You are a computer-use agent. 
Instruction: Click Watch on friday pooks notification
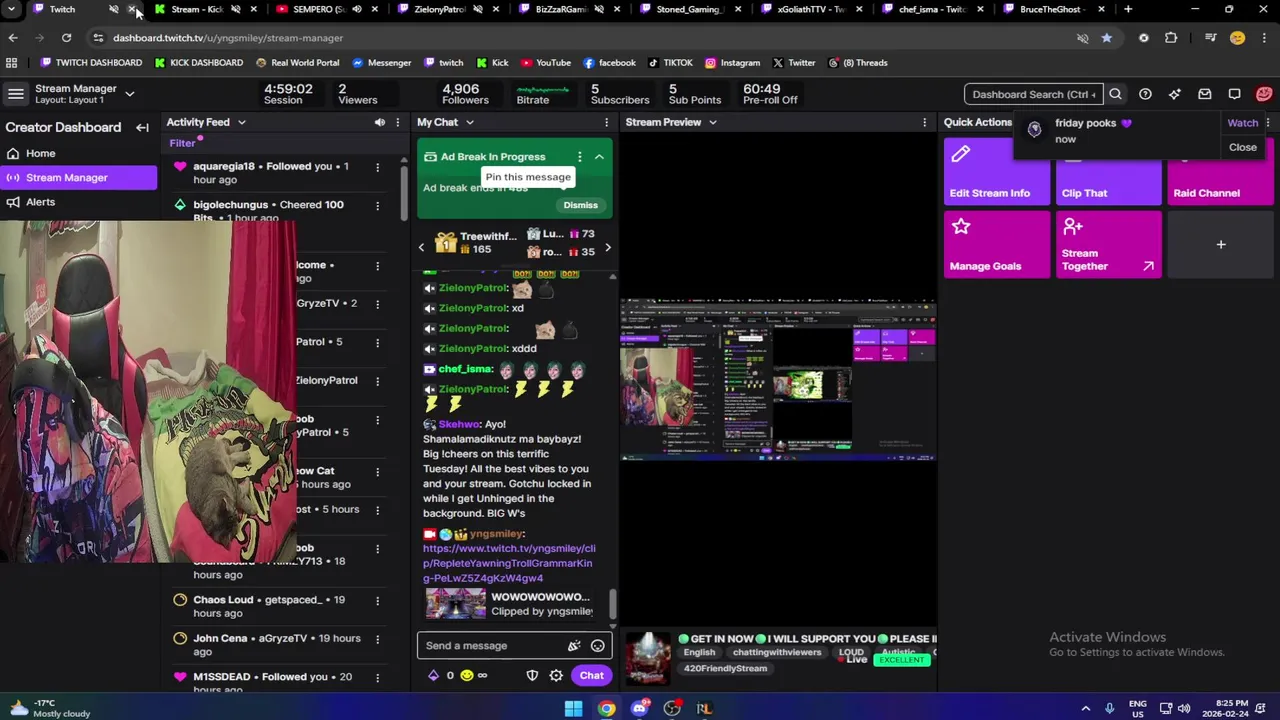(x=1242, y=123)
